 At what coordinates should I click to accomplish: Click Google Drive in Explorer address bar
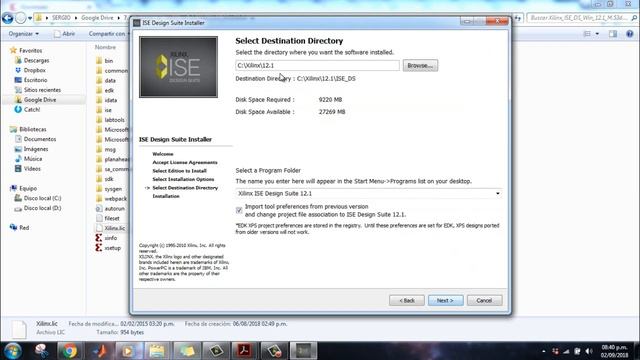[97, 18]
